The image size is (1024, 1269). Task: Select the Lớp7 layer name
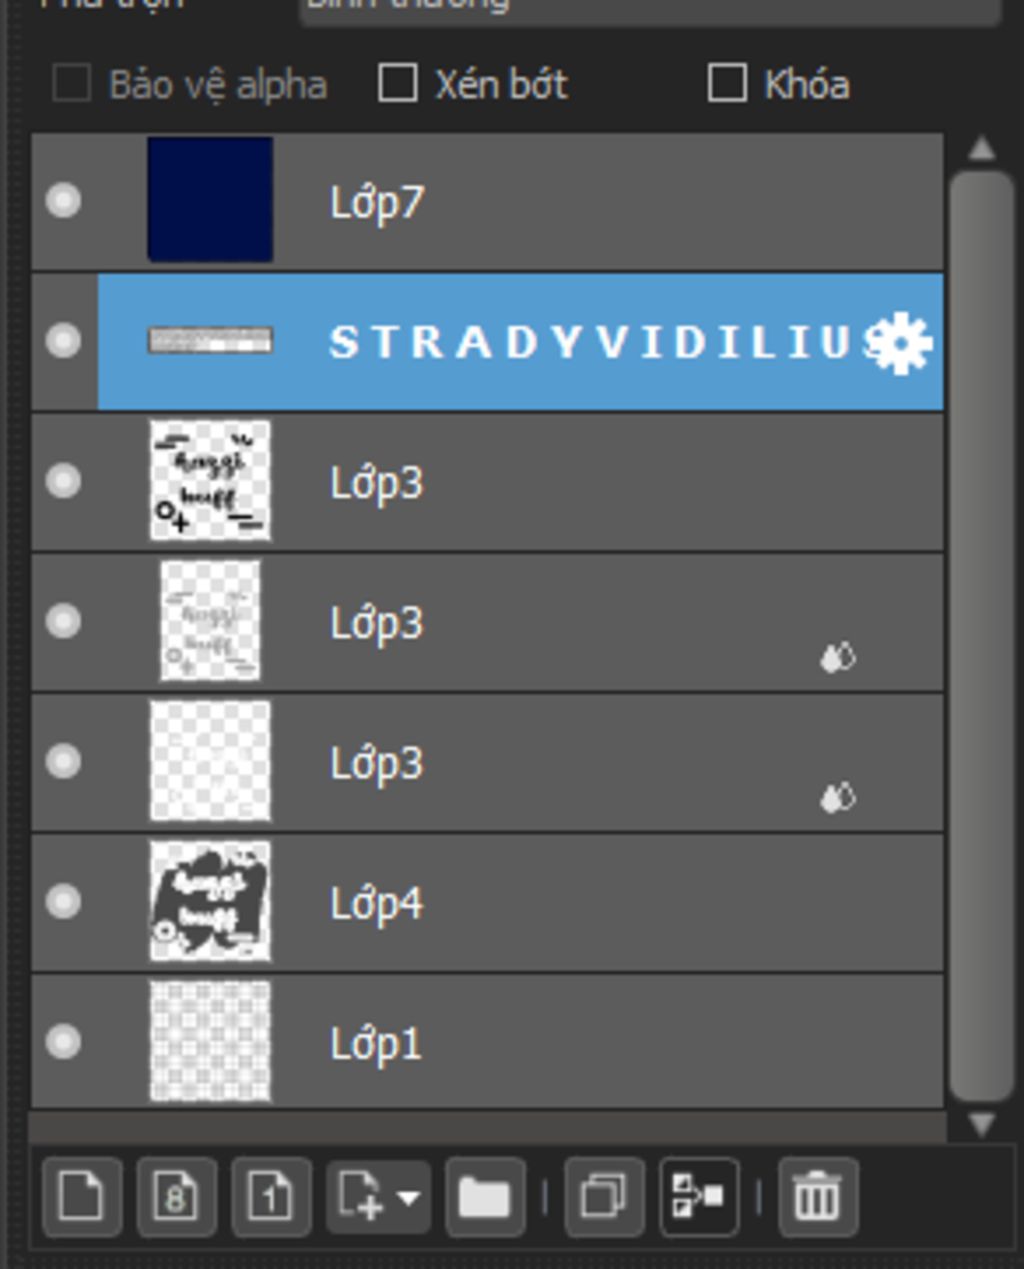click(377, 202)
